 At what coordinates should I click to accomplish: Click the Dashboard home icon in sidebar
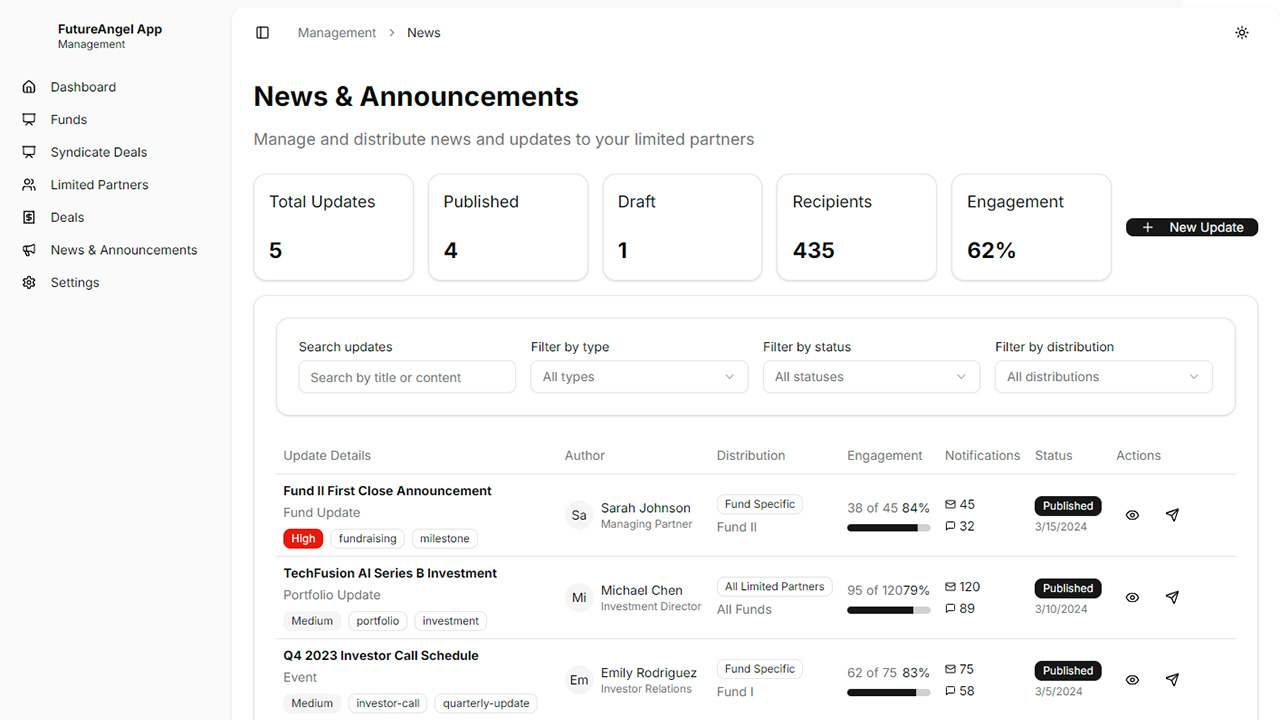coord(29,87)
